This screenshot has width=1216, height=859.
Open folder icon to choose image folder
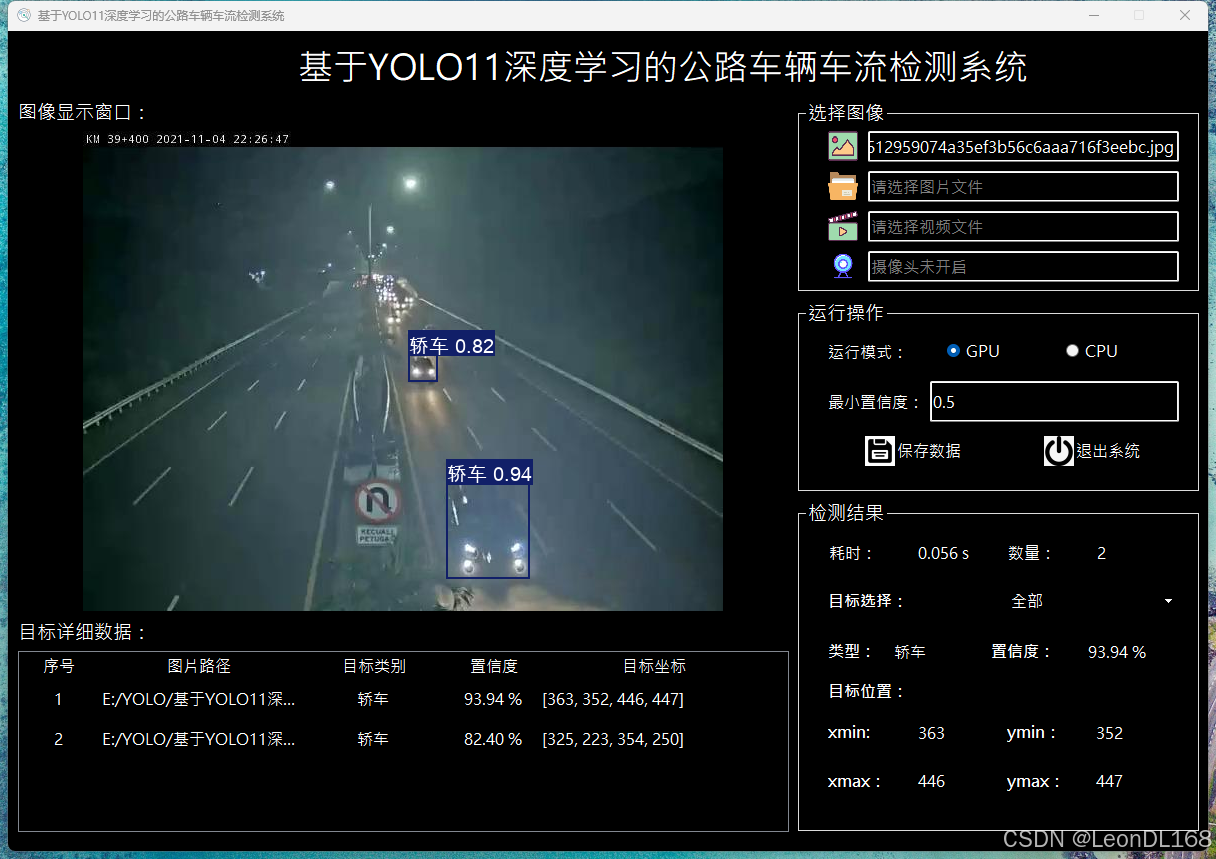point(843,186)
